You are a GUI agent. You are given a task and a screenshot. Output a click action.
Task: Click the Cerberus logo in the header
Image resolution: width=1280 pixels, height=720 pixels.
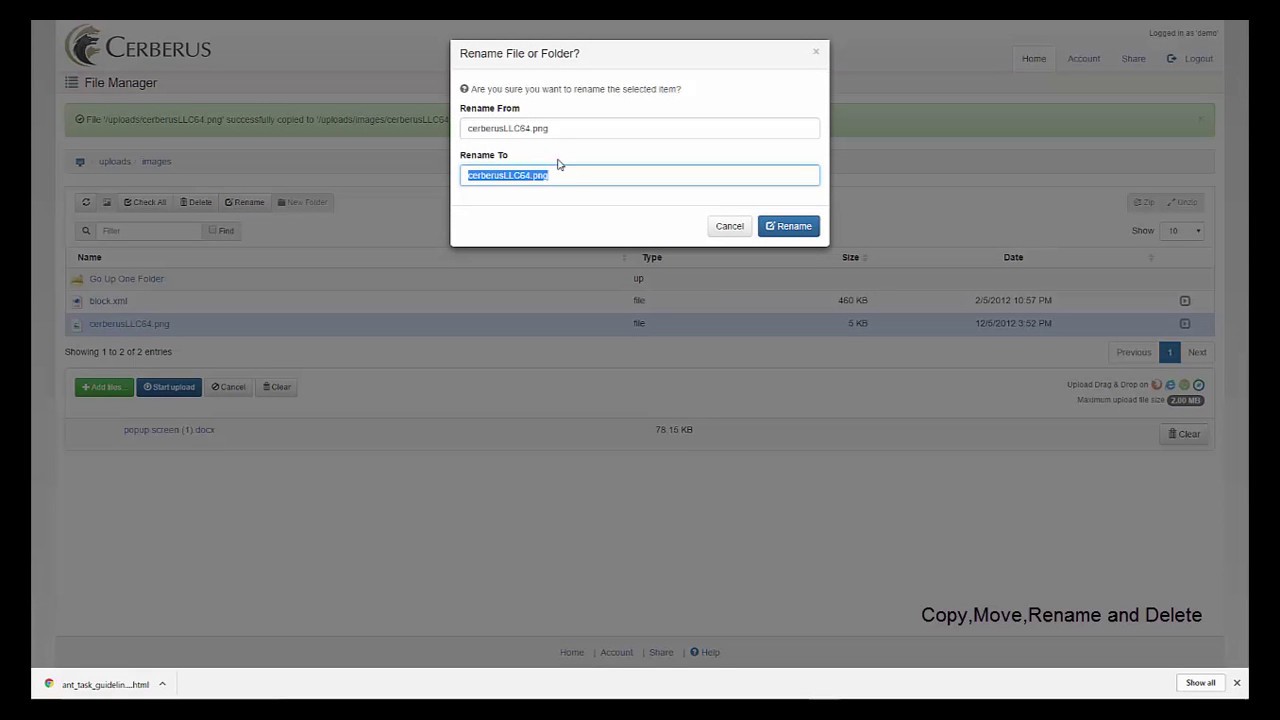(x=138, y=46)
